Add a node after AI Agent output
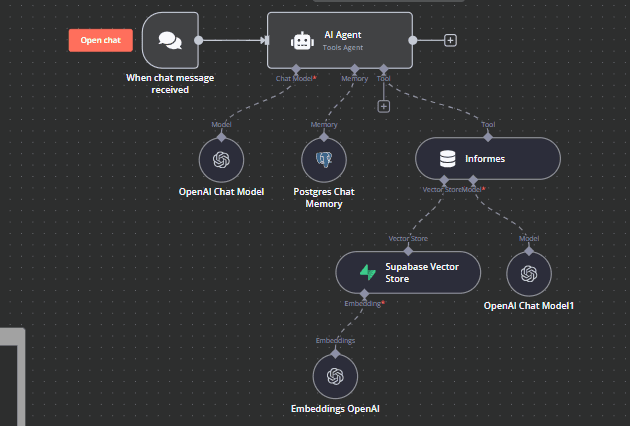Image resolution: width=630 pixels, height=426 pixels. pyautogui.click(x=450, y=40)
